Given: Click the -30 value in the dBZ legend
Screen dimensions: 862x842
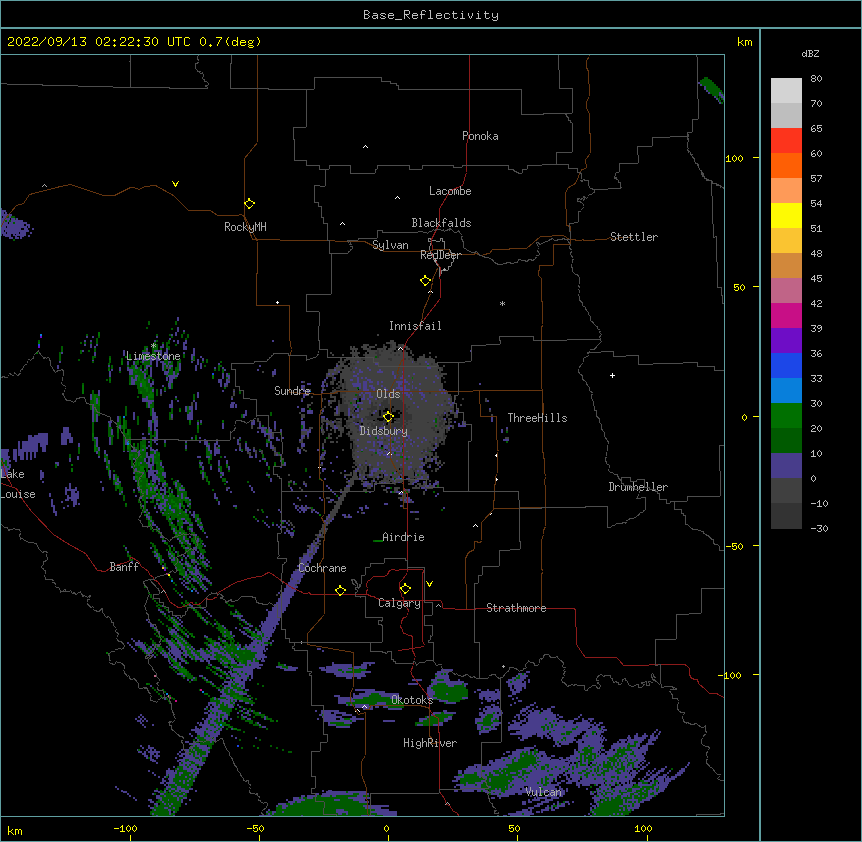Looking at the screenshot, I should [819, 528].
